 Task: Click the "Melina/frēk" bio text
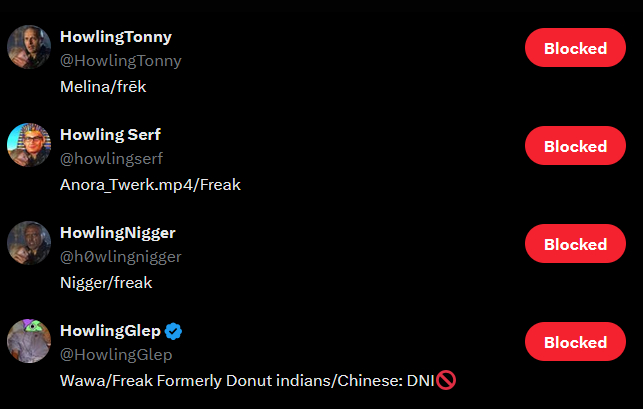(103, 86)
